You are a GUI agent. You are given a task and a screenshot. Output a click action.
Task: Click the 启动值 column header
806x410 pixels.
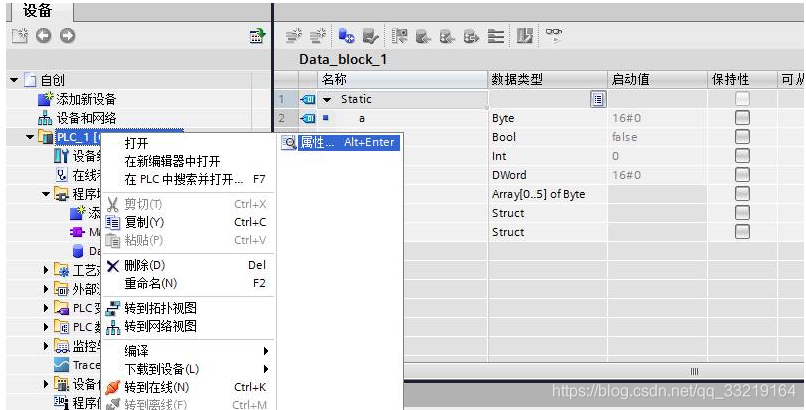tap(657, 80)
